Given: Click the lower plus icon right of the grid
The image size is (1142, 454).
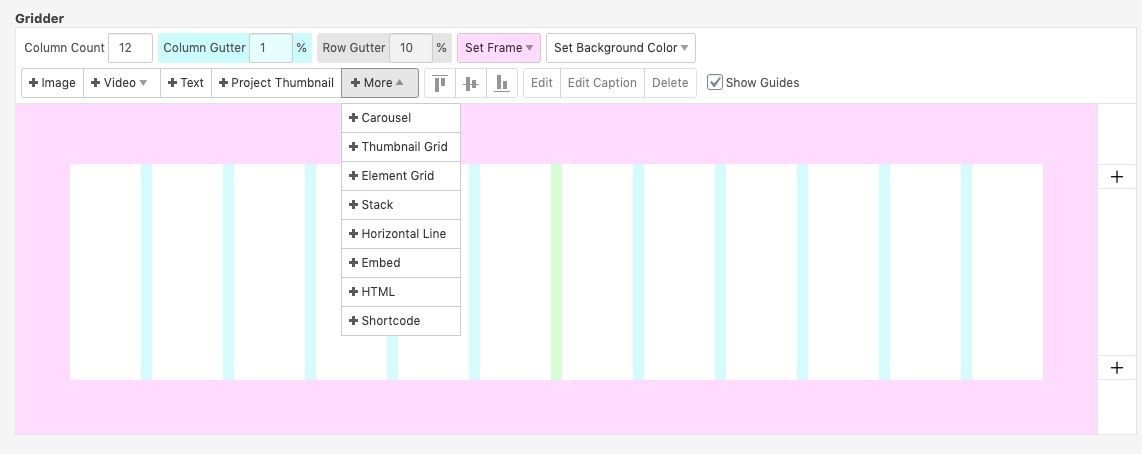Looking at the screenshot, I should click(x=1117, y=368).
